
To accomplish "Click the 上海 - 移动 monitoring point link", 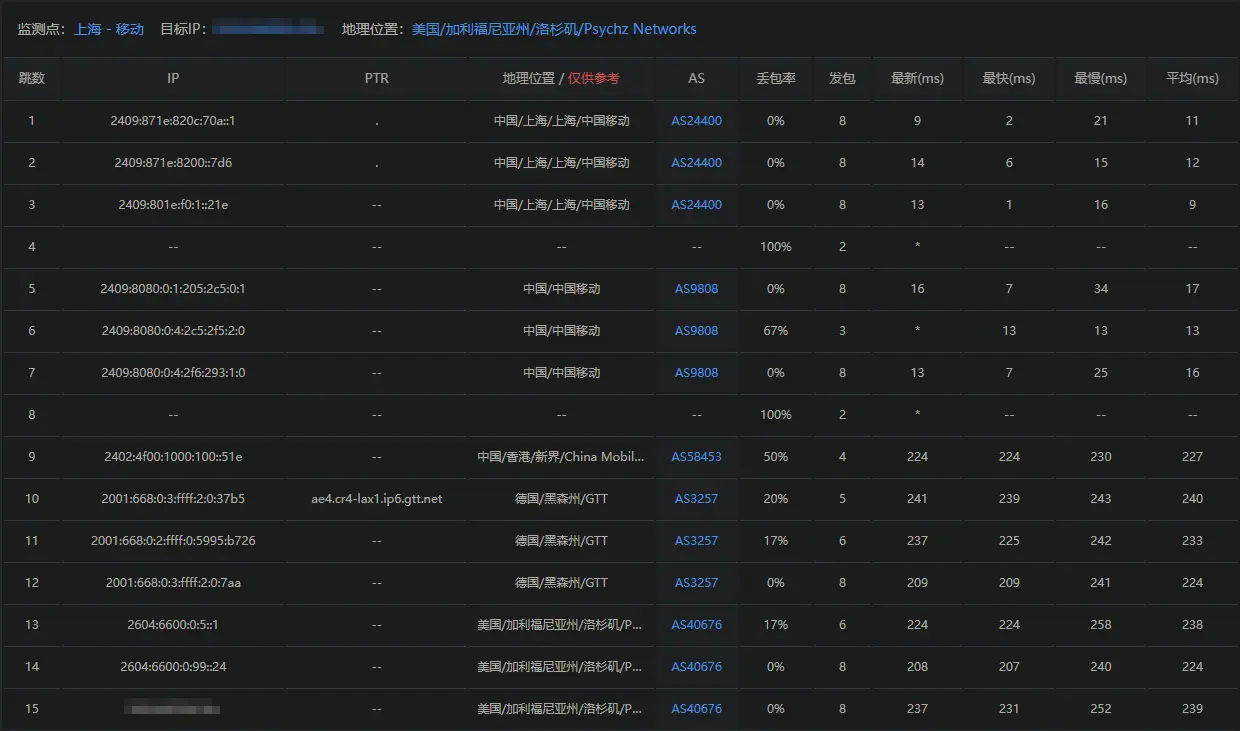I will [108, 29].
